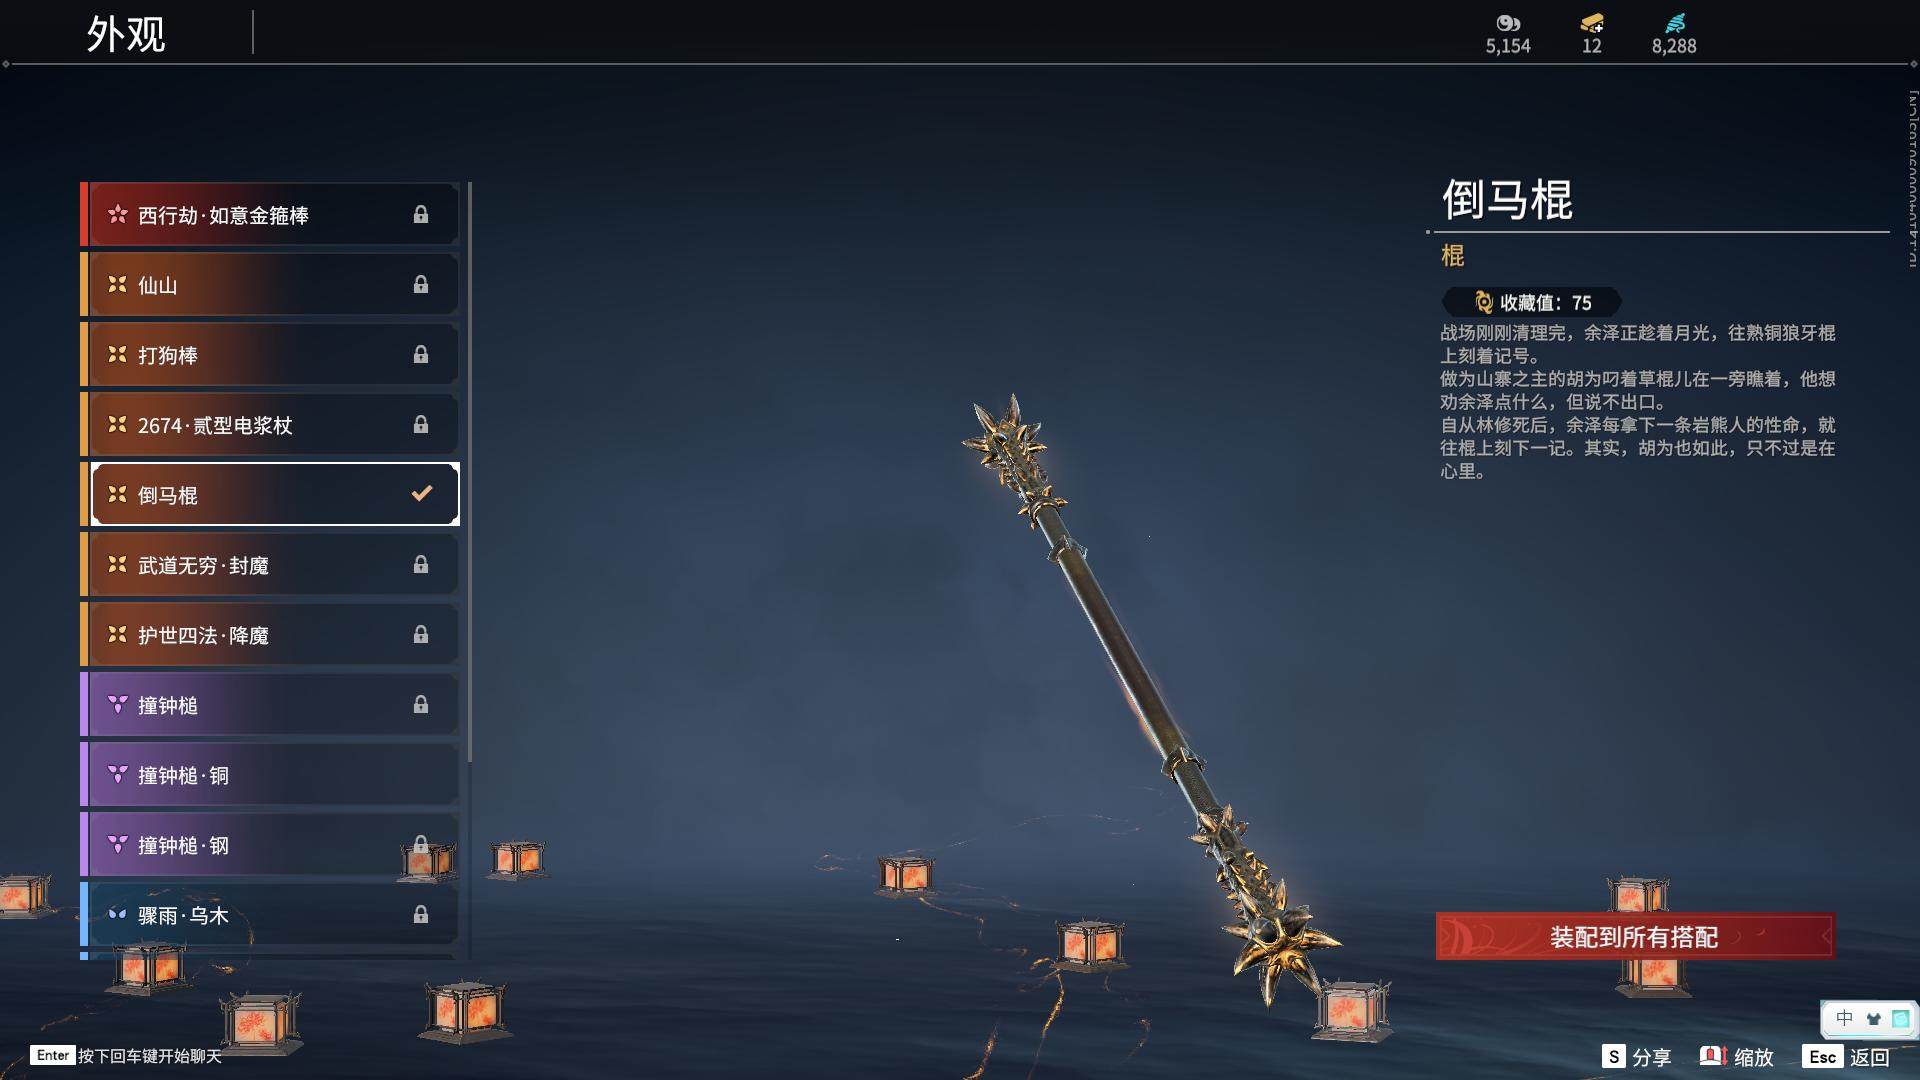Select the 2674·贰型电浆杖 skin entry
Image resolution: width=1920 pixels, height=1080 pixels.
click(270, 425)
